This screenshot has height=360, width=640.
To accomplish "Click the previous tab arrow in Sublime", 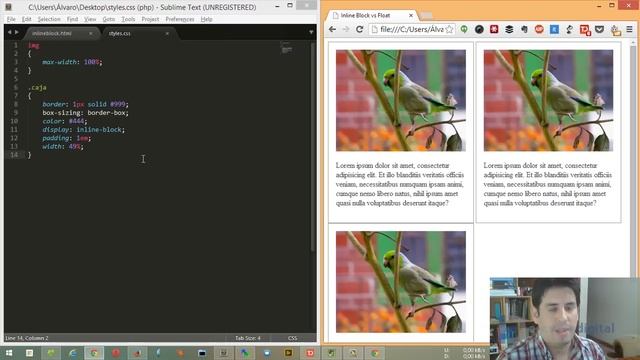I will click(9, 32).
